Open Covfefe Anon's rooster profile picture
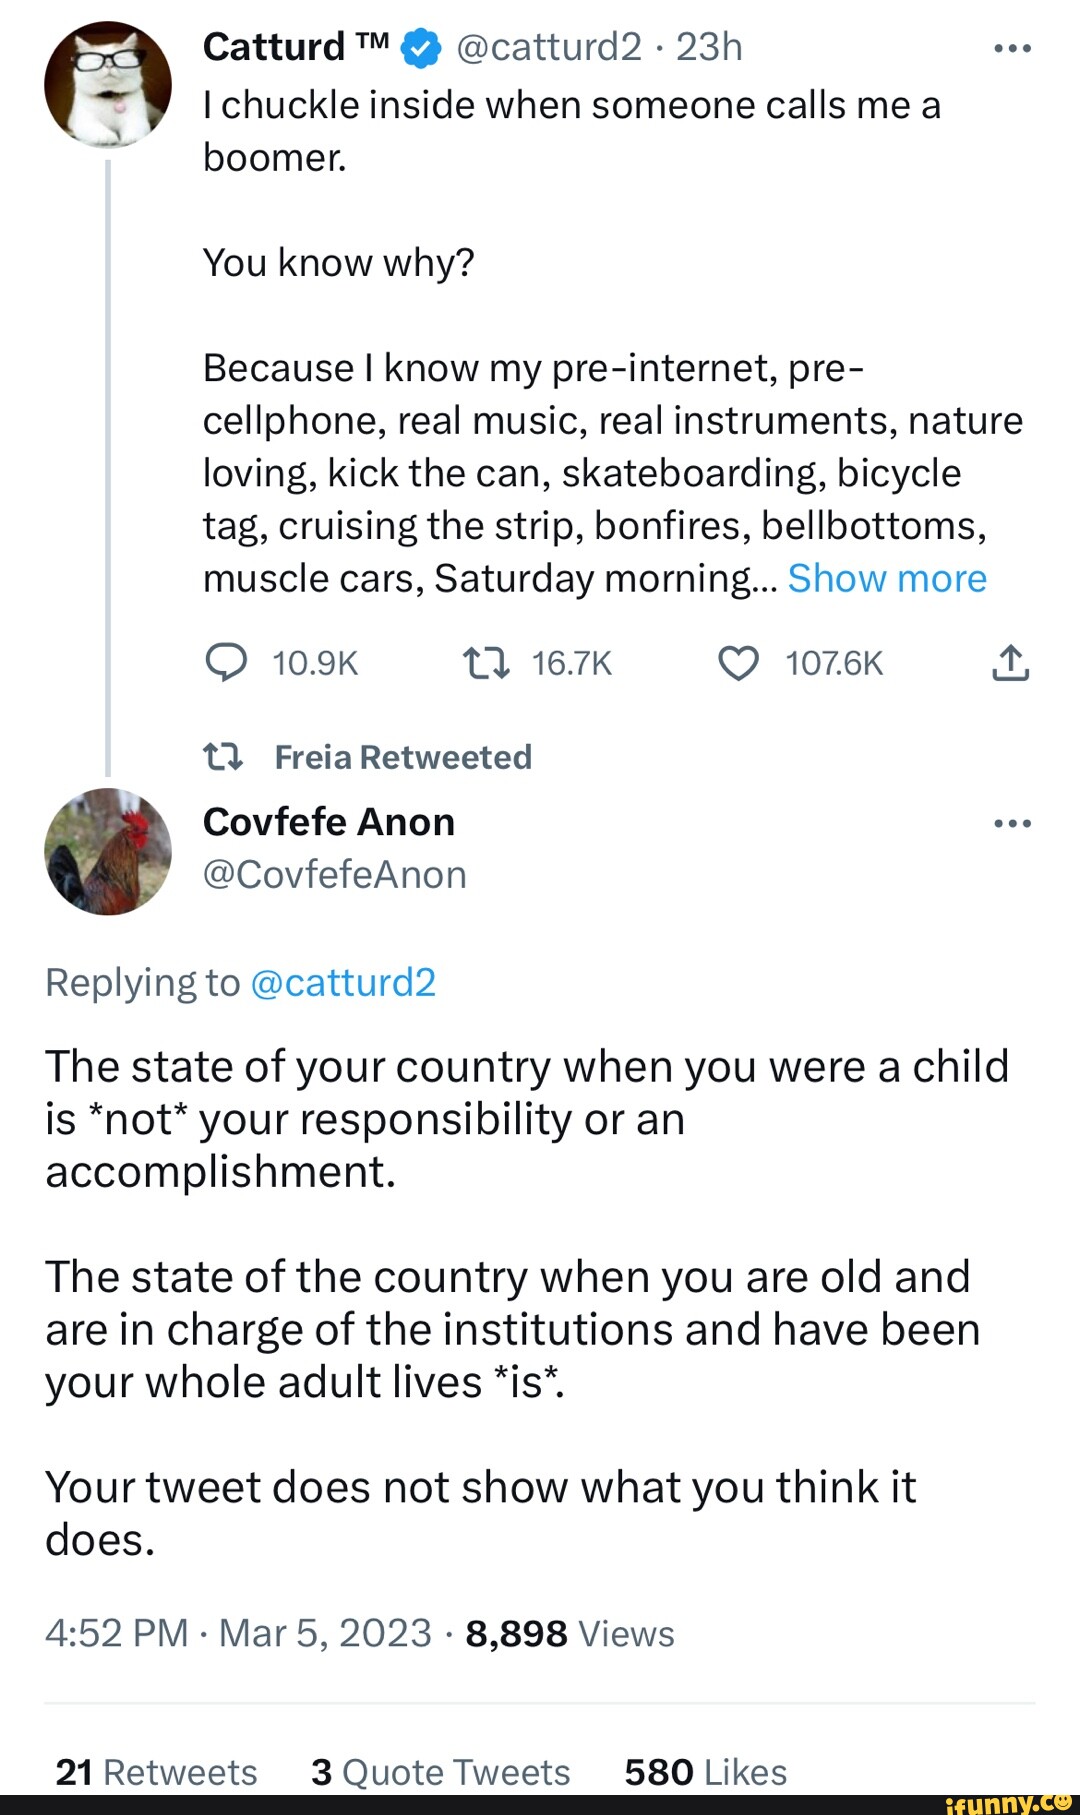 click(107, 851)
